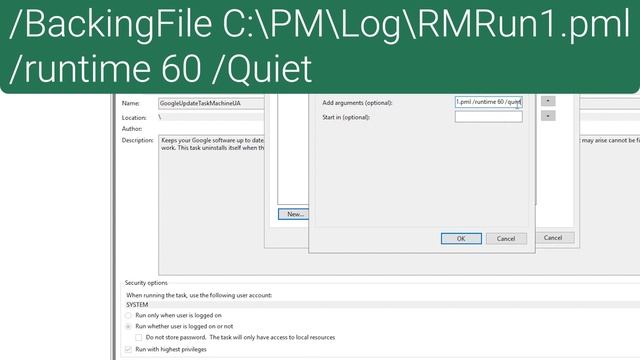The image size is (640, 360).
Task: Click the OK button in the action dialog
Action: [x=461, y=239]
